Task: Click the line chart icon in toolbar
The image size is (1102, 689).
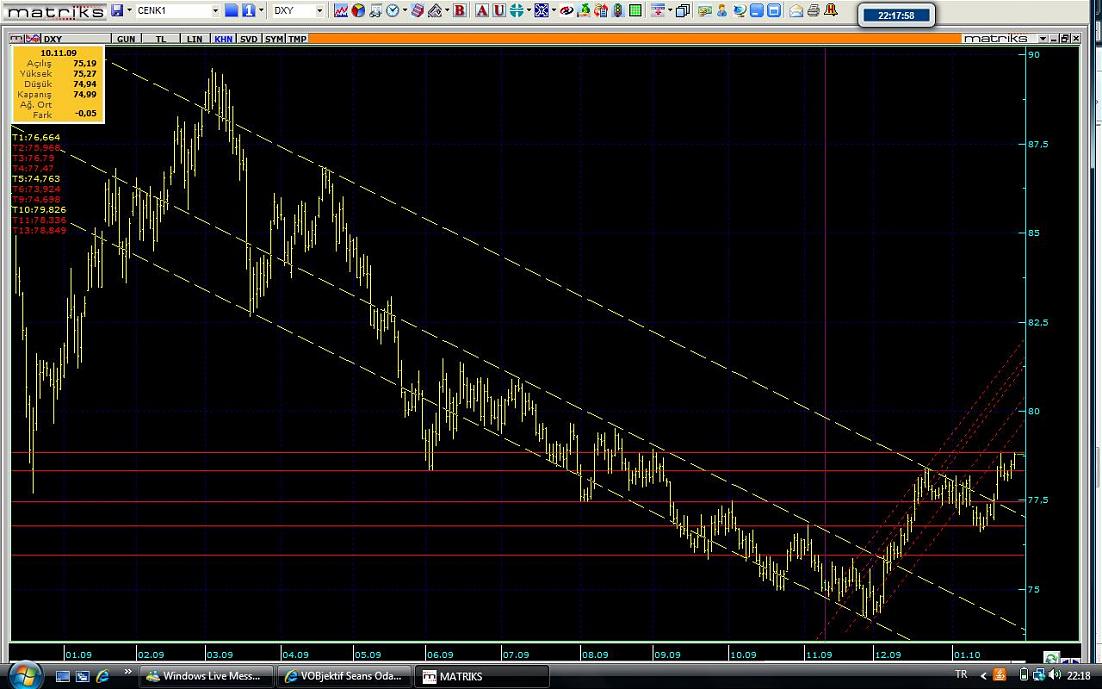Action: pyautogui.click(x=341, y=11)
